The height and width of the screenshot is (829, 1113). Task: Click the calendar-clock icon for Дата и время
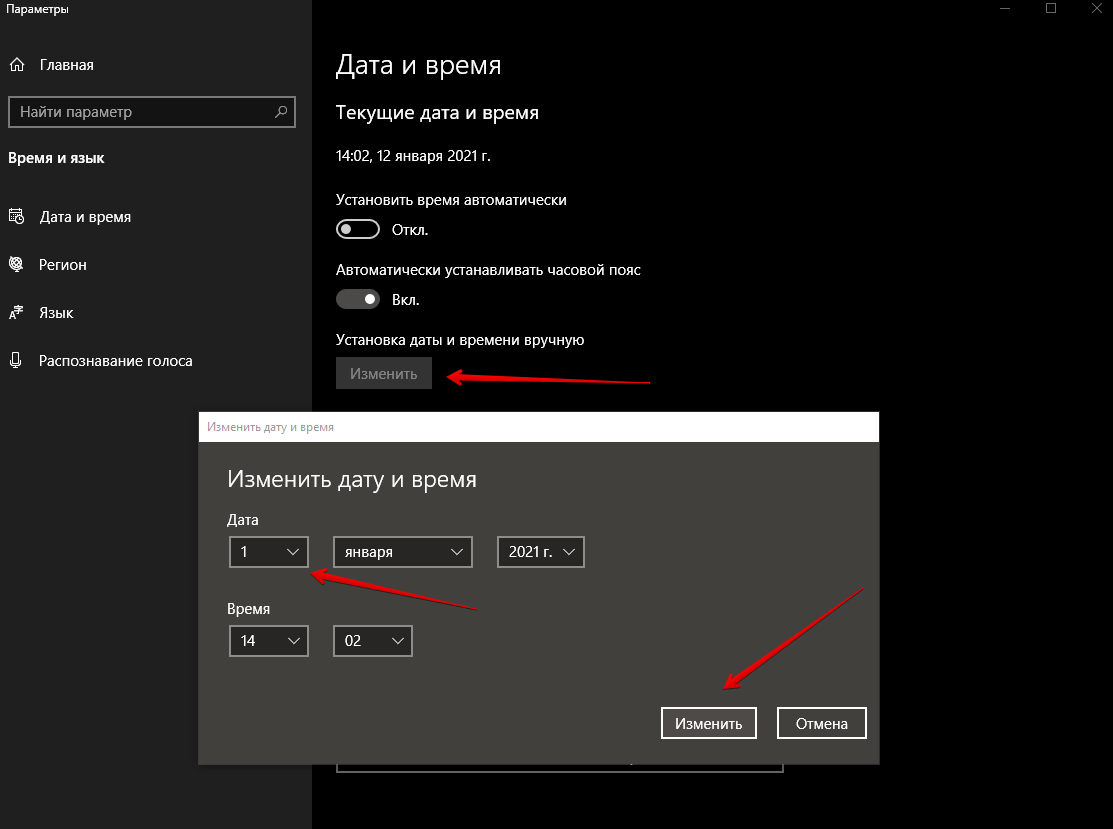16,216
